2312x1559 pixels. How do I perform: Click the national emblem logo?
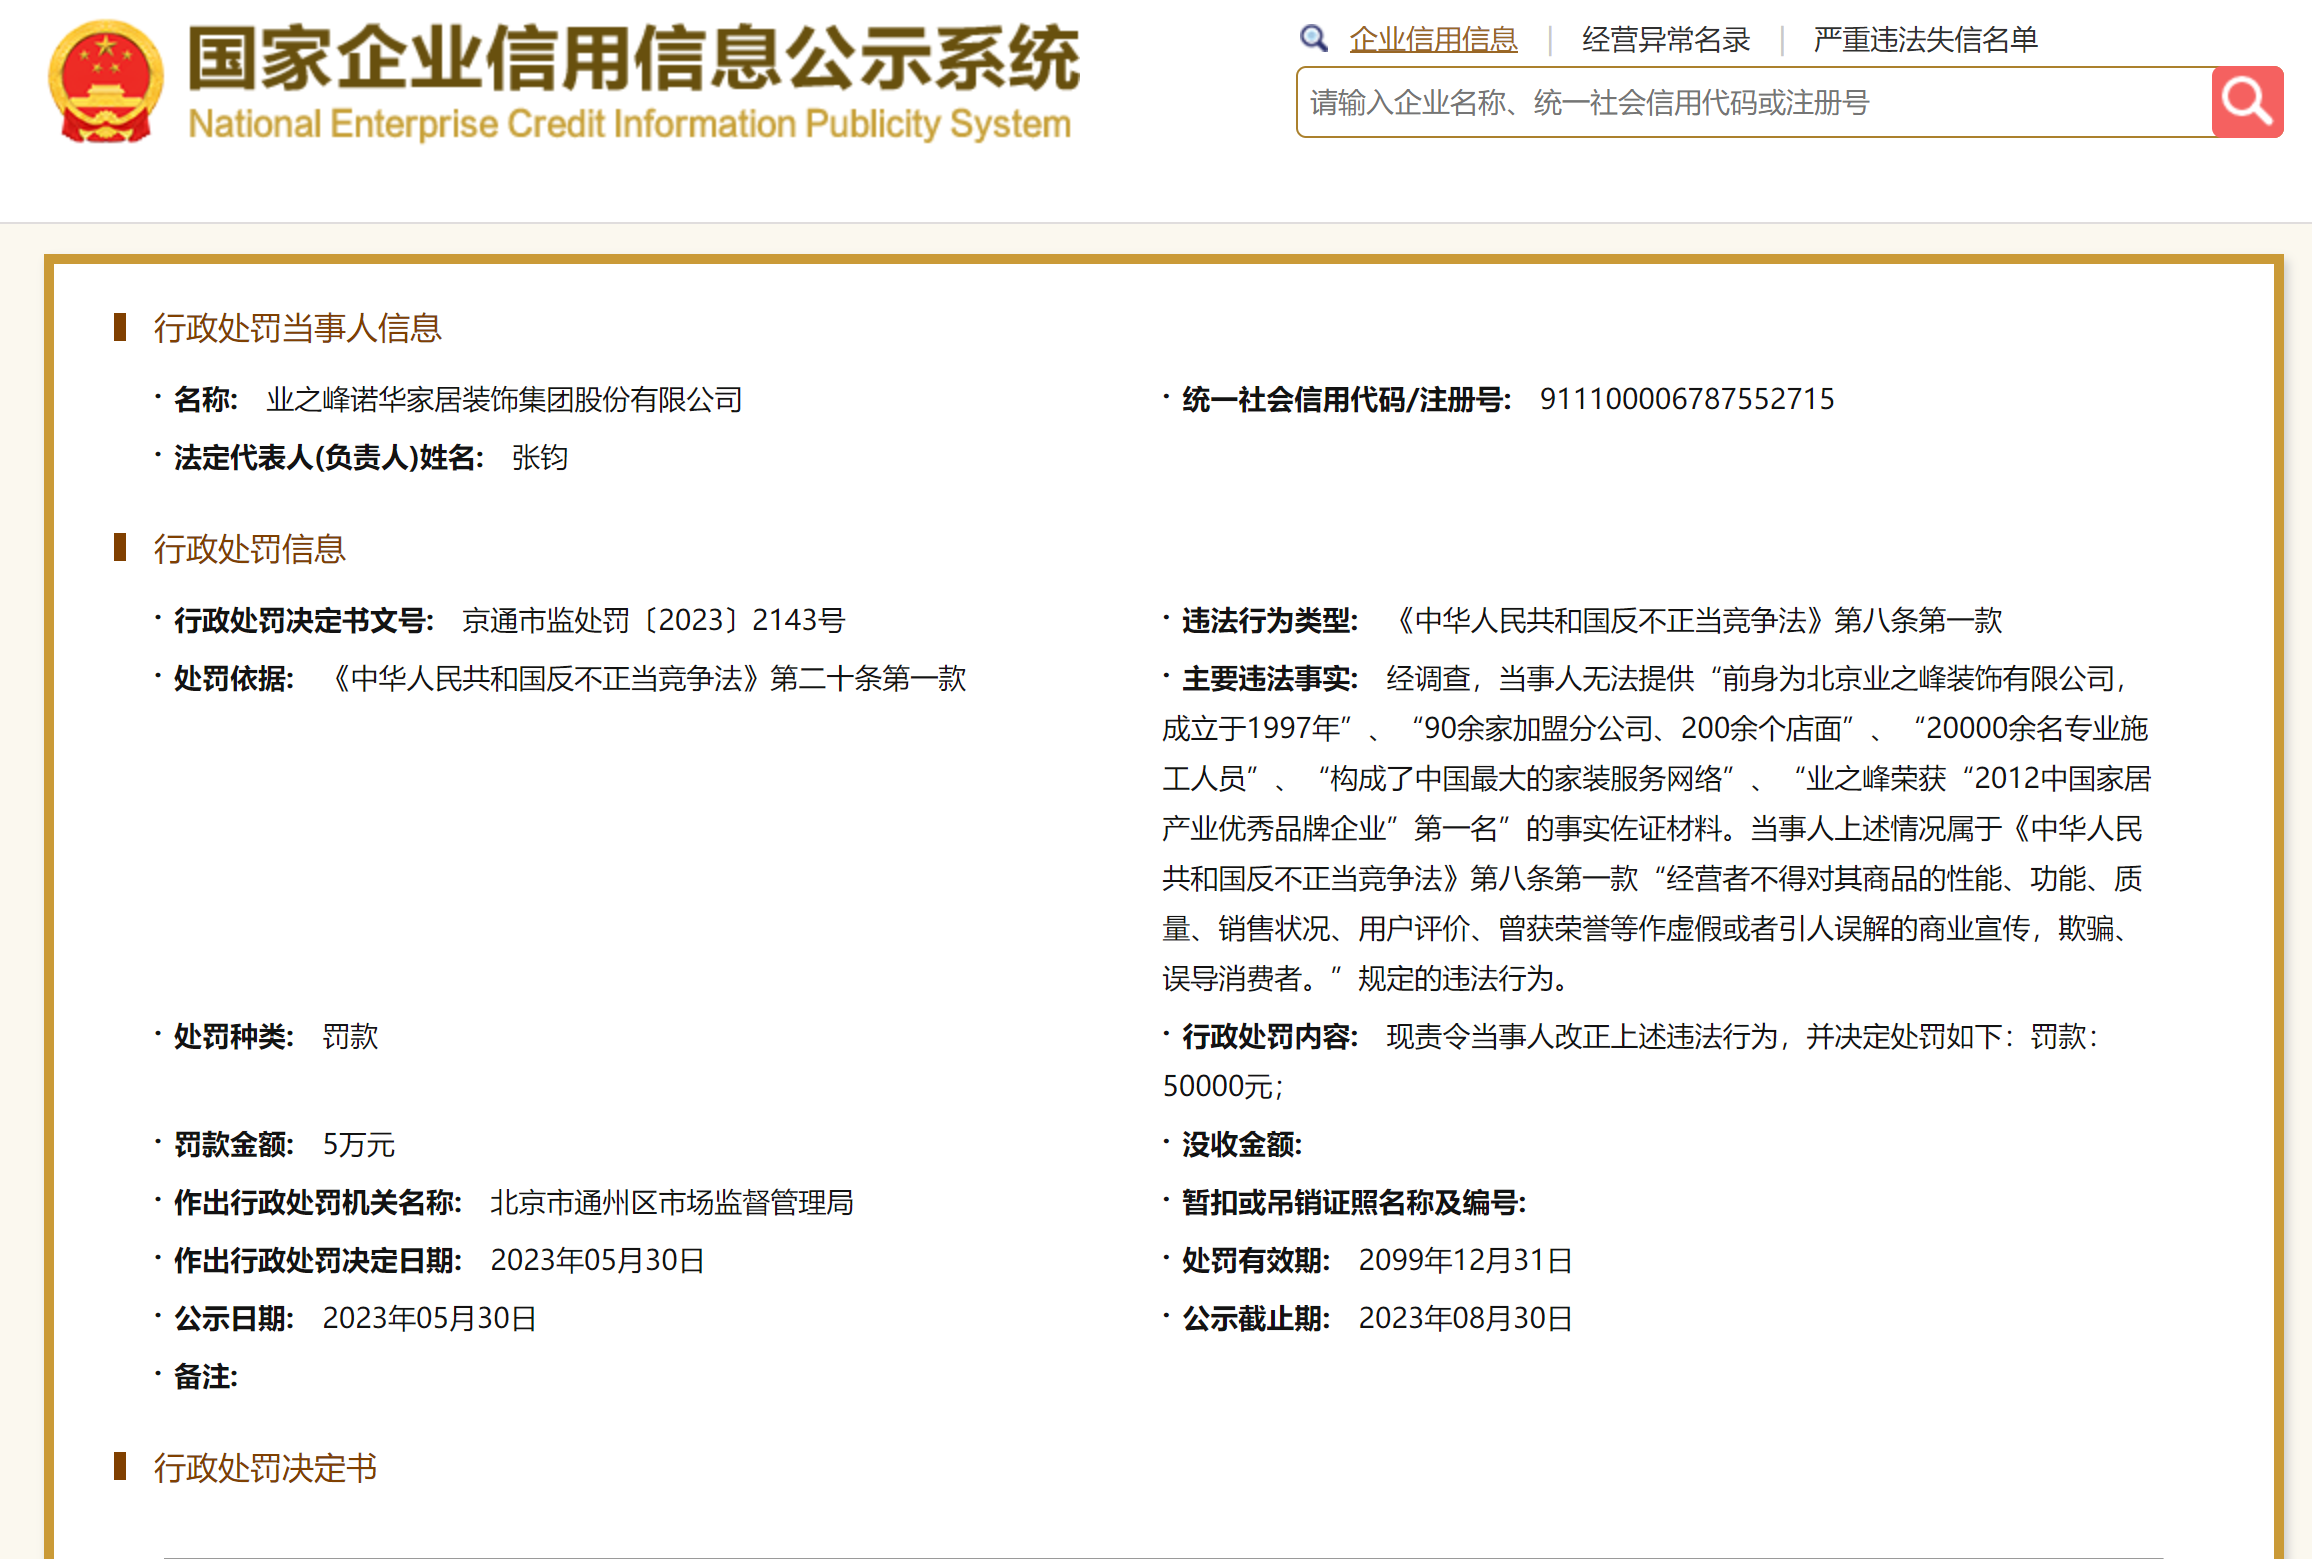[105, 82]
